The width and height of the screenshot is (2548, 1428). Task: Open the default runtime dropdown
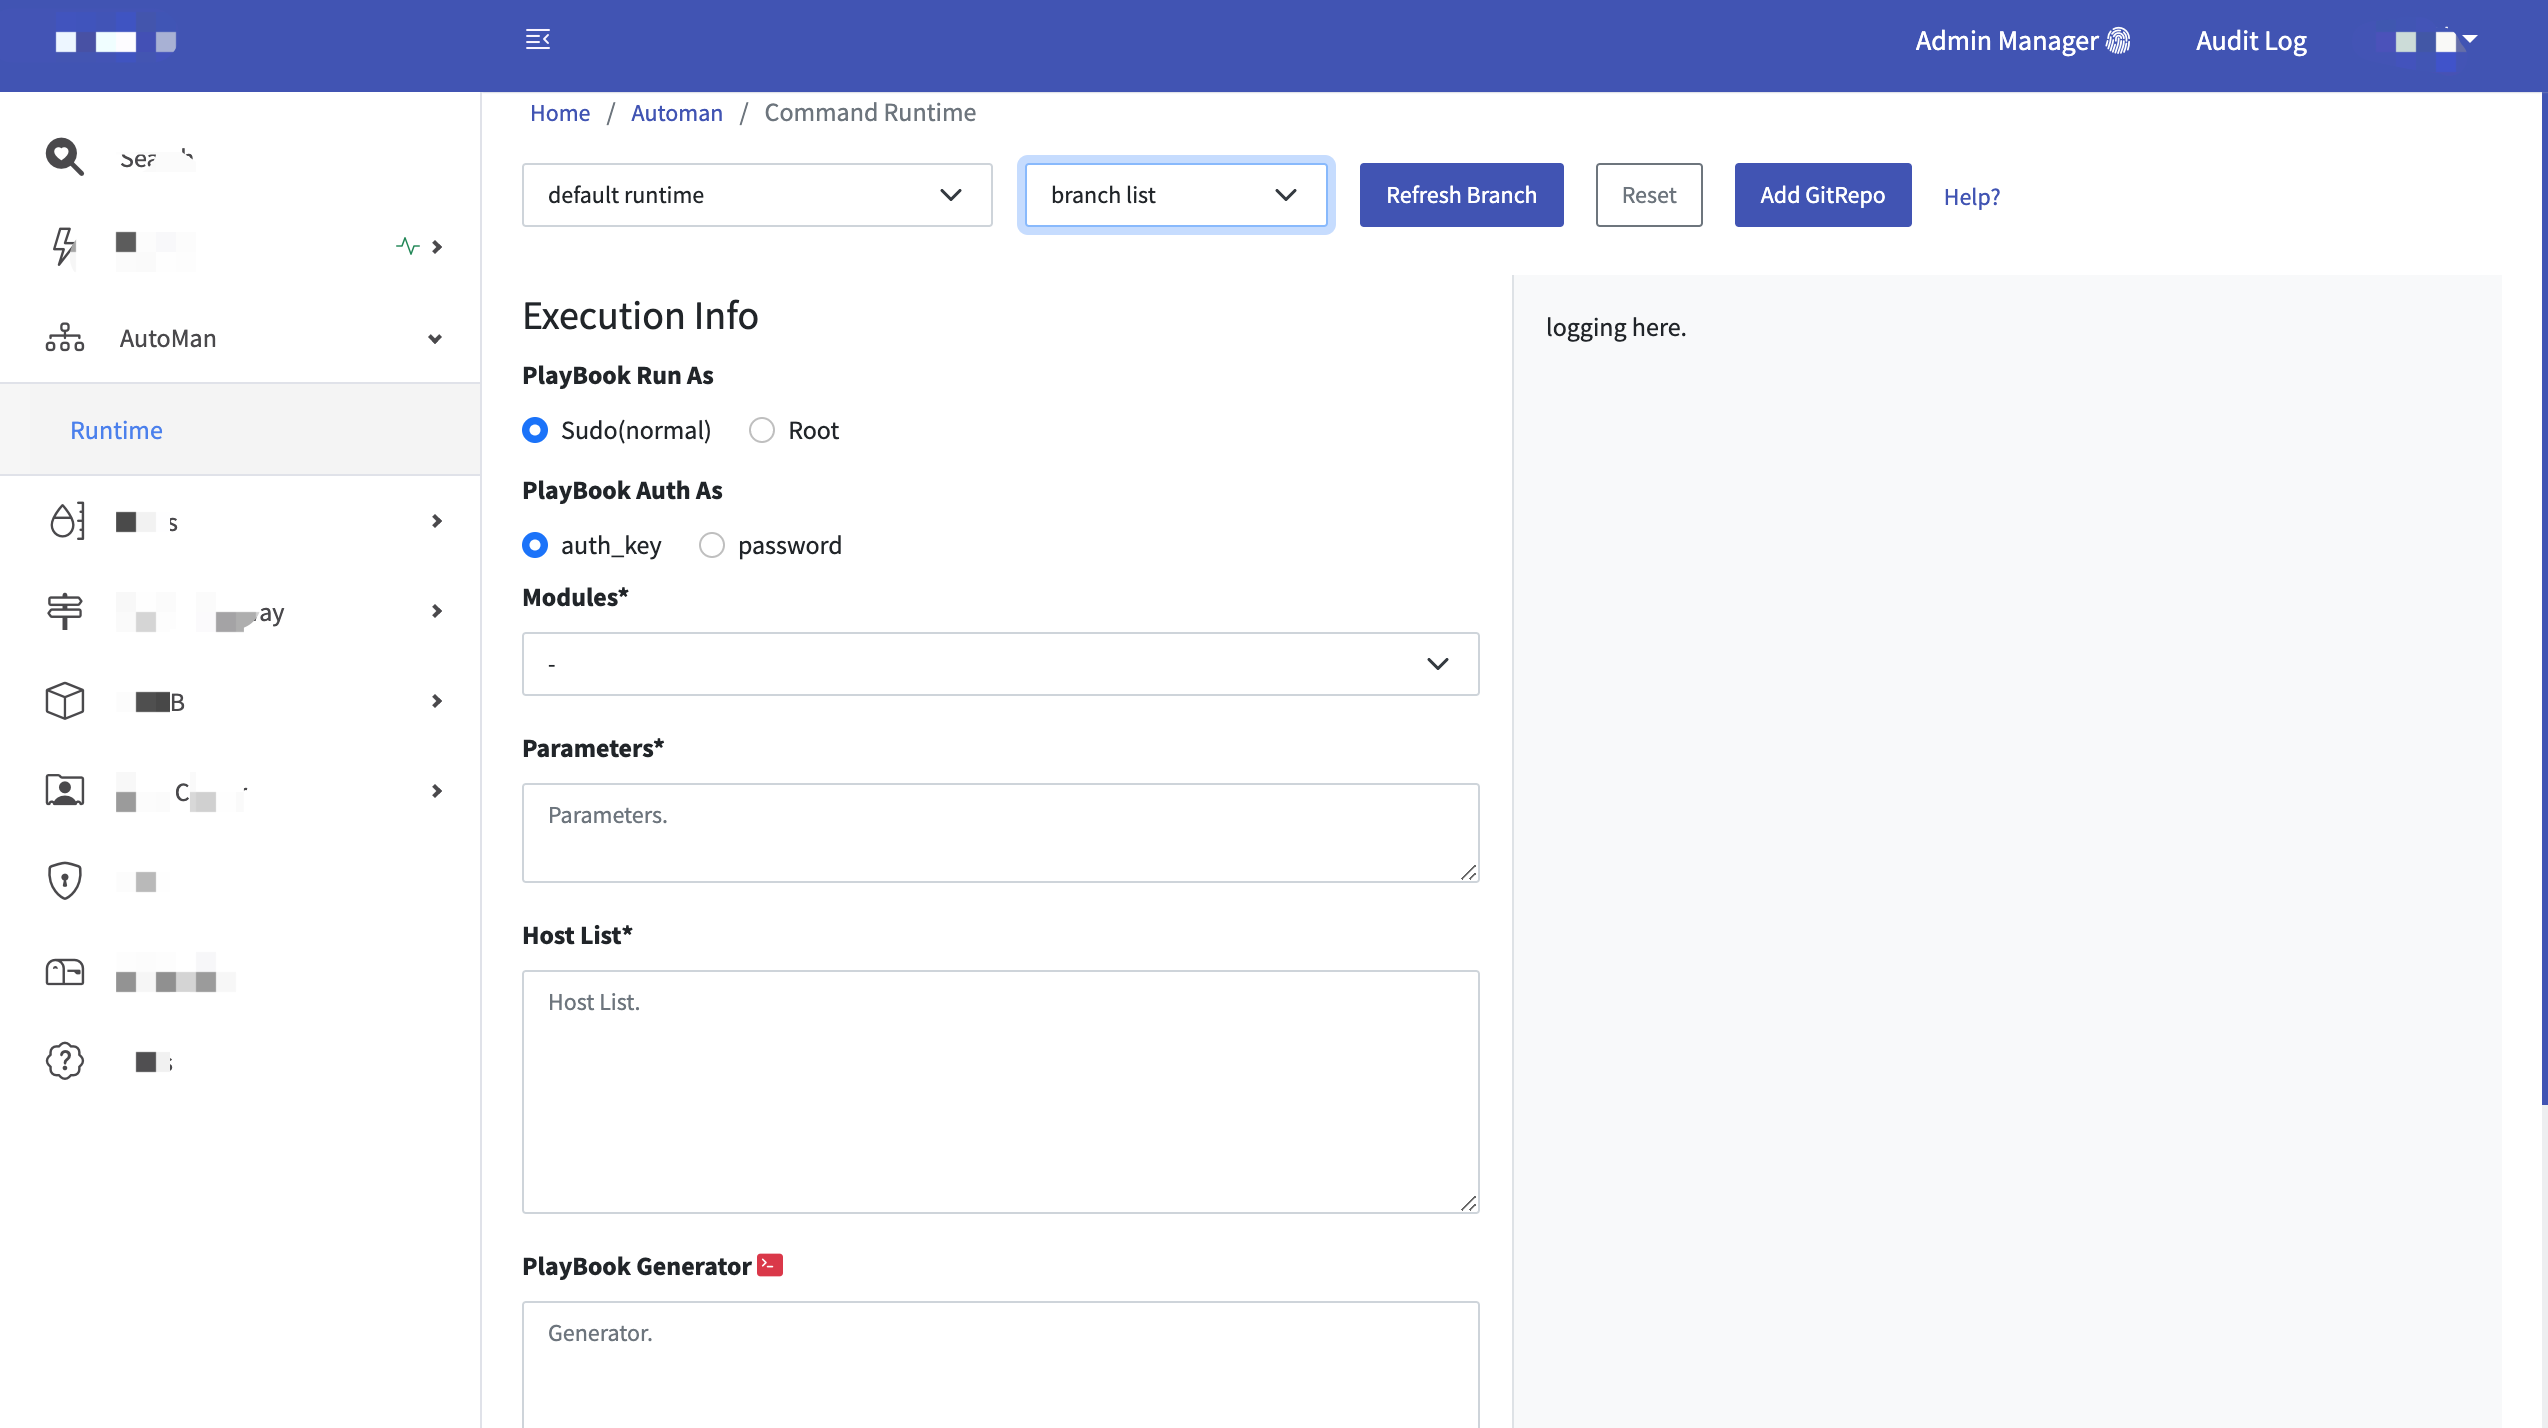tap(757, 195)
